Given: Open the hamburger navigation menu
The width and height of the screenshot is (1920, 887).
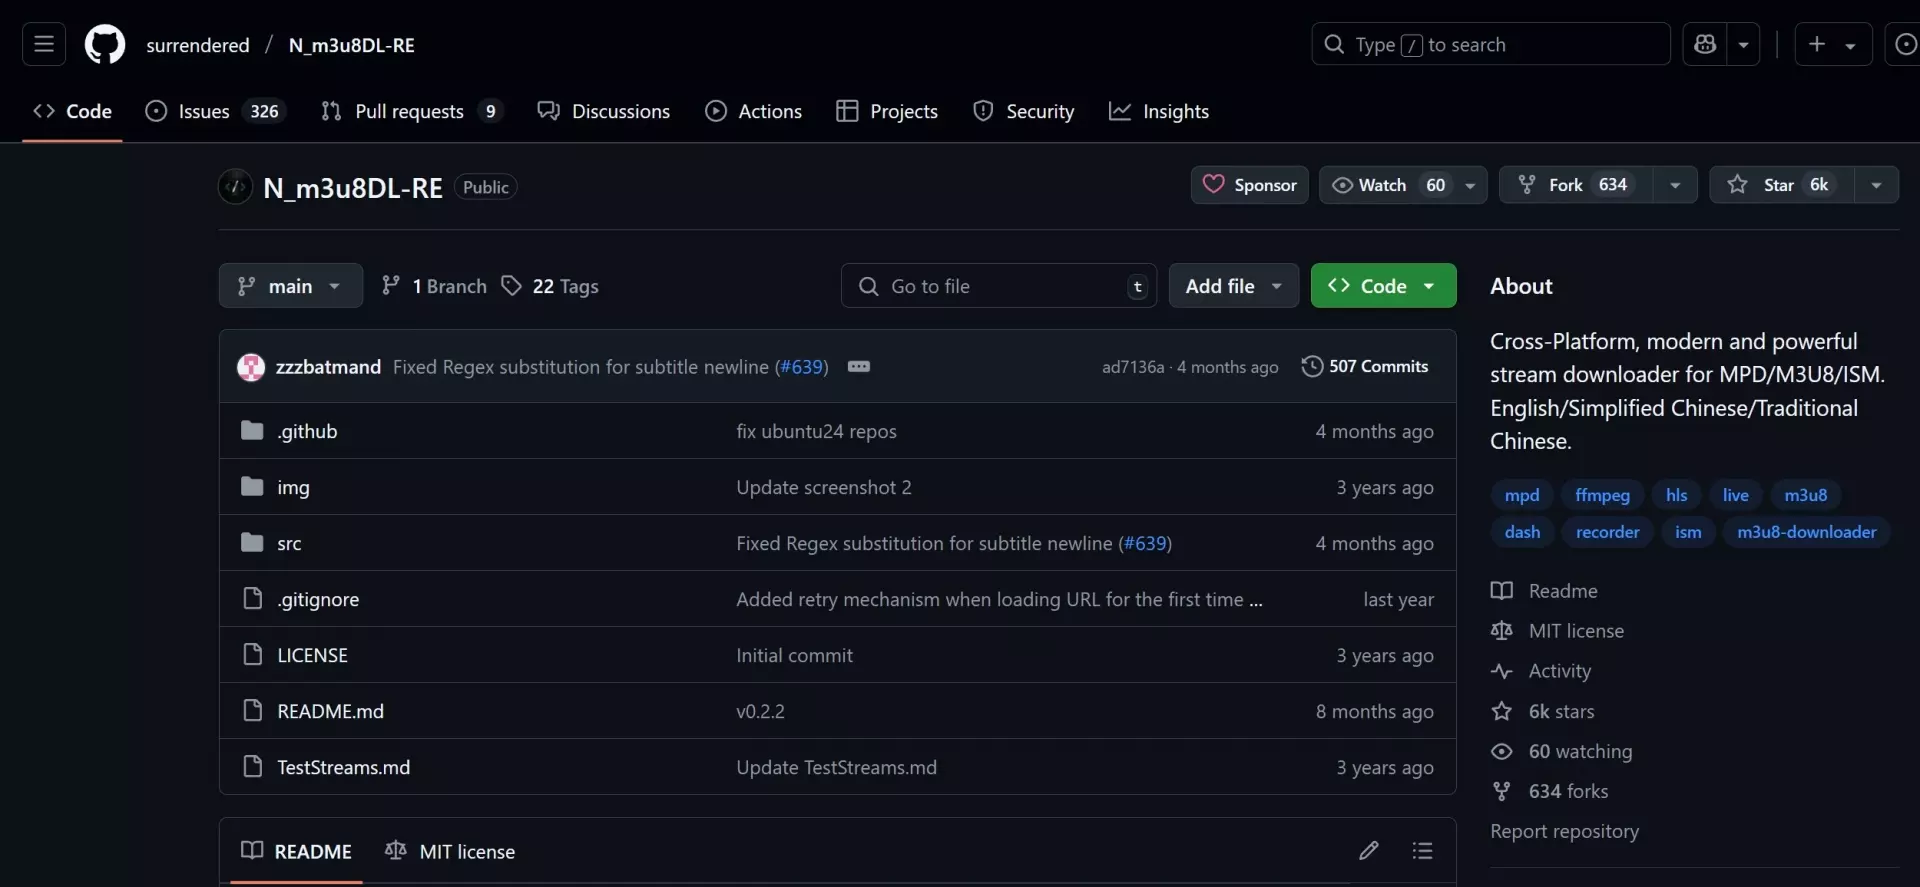Looking at the screenshot, I should click(x=44, y=44).
